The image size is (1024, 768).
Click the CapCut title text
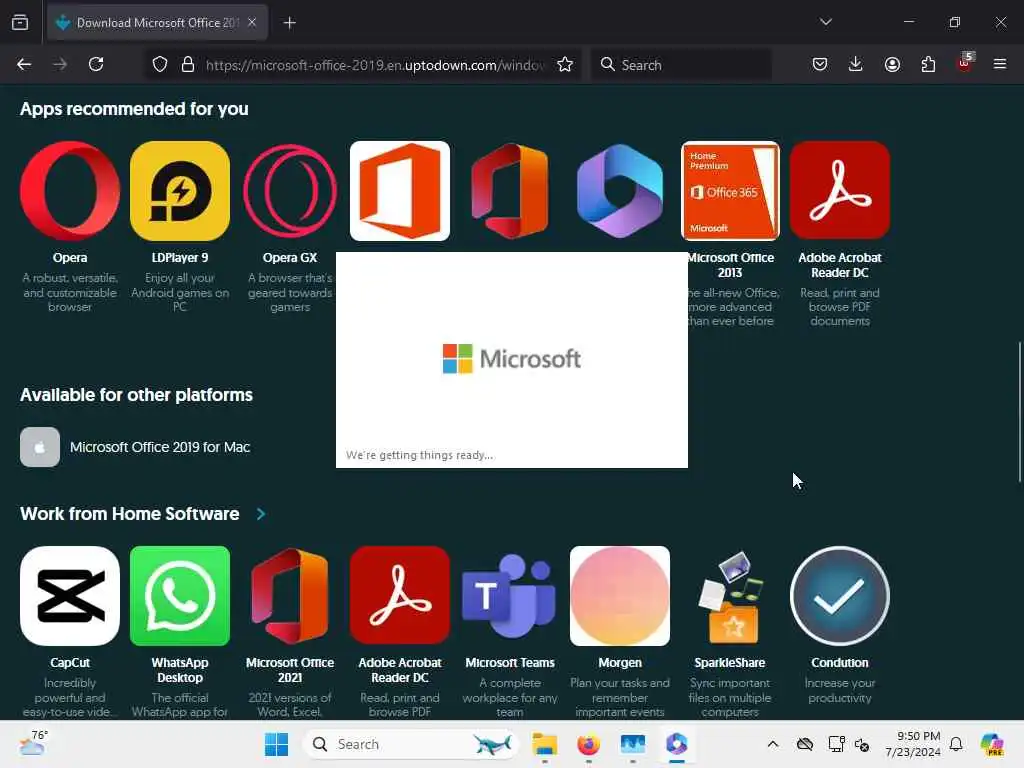(70, 663)
